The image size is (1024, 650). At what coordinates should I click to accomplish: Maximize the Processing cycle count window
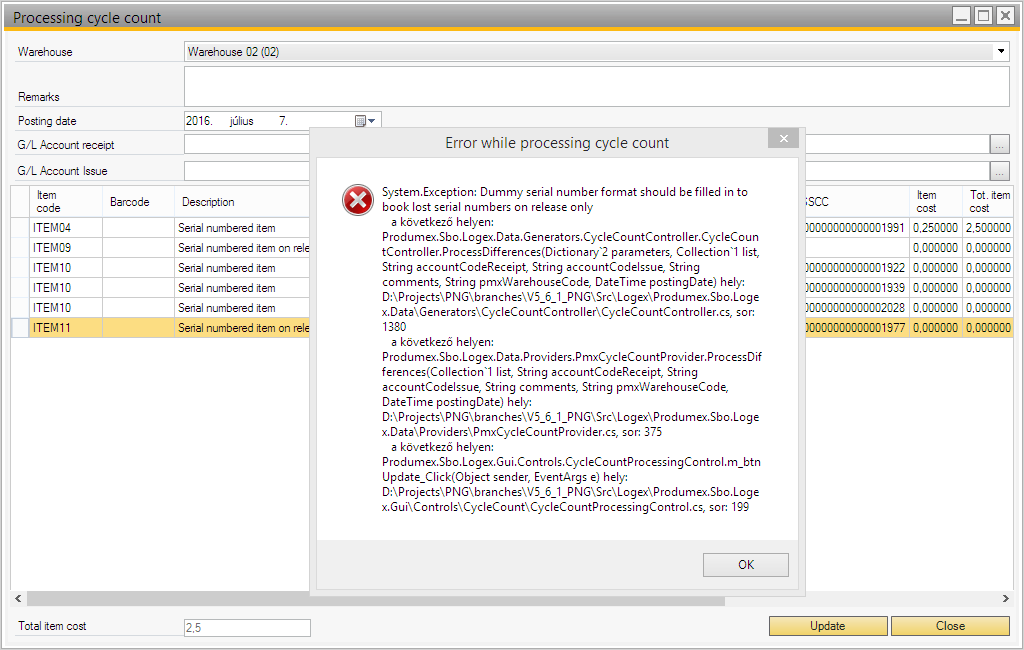(x=983, y=16)
